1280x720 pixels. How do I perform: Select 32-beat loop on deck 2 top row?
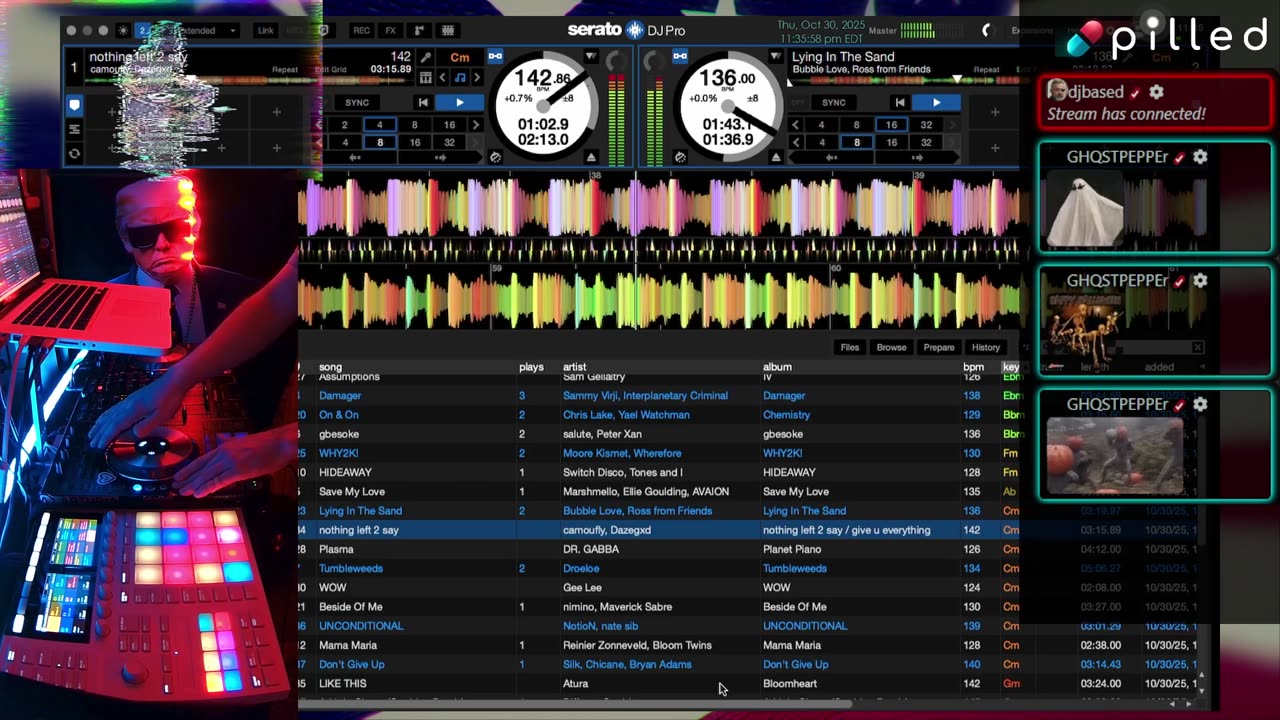926,125
